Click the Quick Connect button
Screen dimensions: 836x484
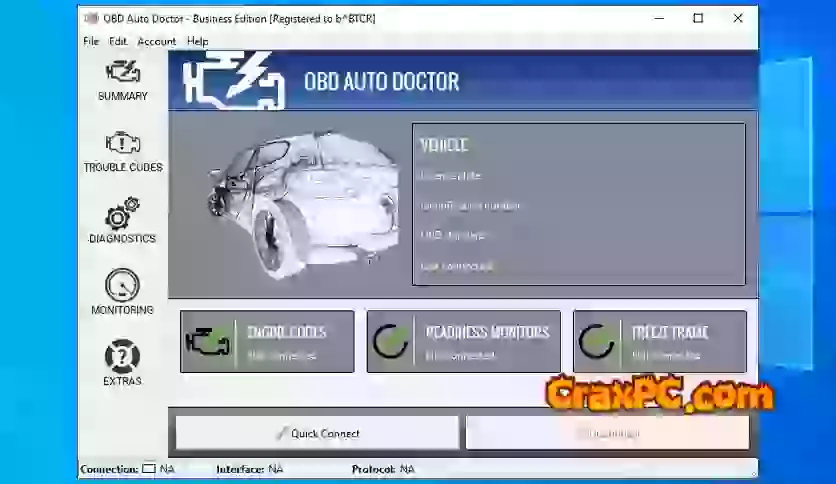[x=317, y=433]
